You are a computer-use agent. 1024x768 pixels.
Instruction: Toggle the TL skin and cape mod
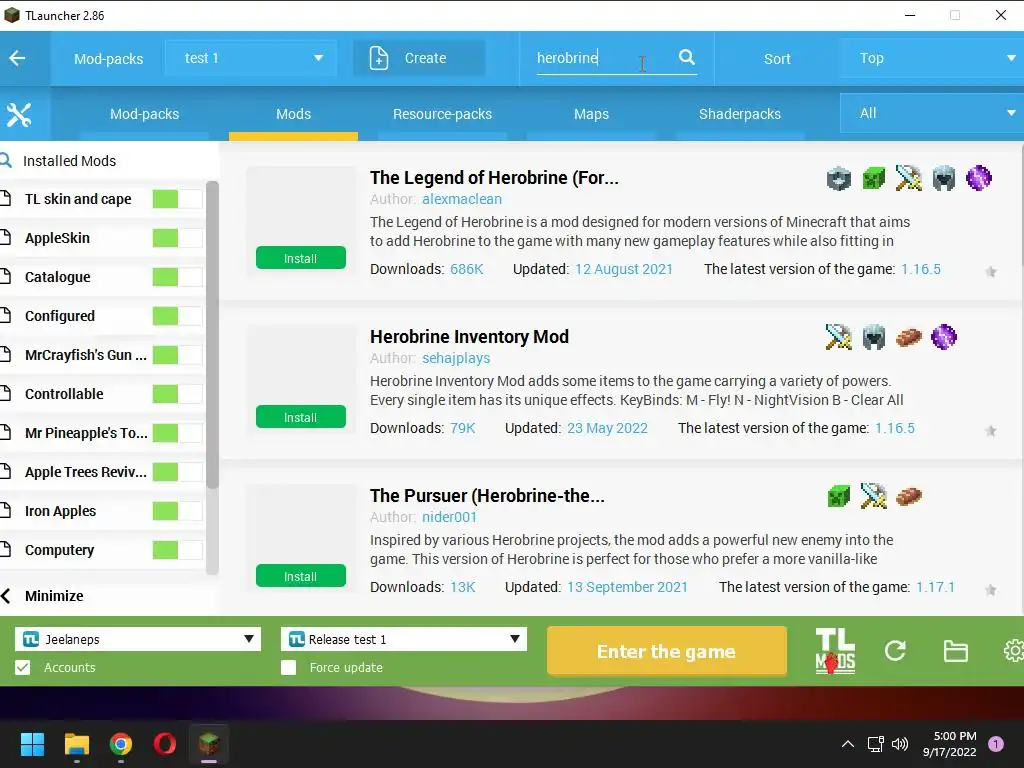[x=177, y=199]
